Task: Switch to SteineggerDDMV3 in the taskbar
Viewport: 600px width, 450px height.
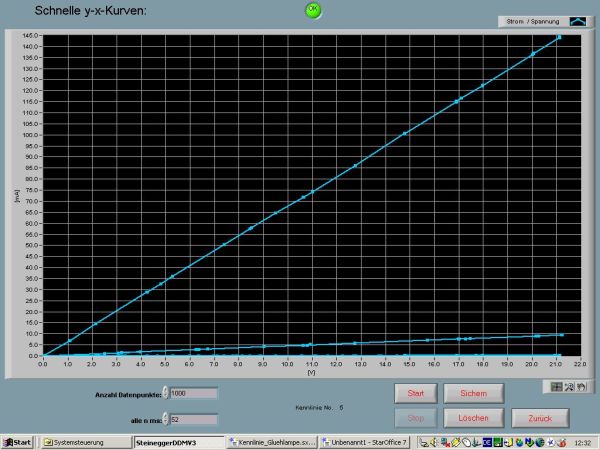Action: click(178, 443)
